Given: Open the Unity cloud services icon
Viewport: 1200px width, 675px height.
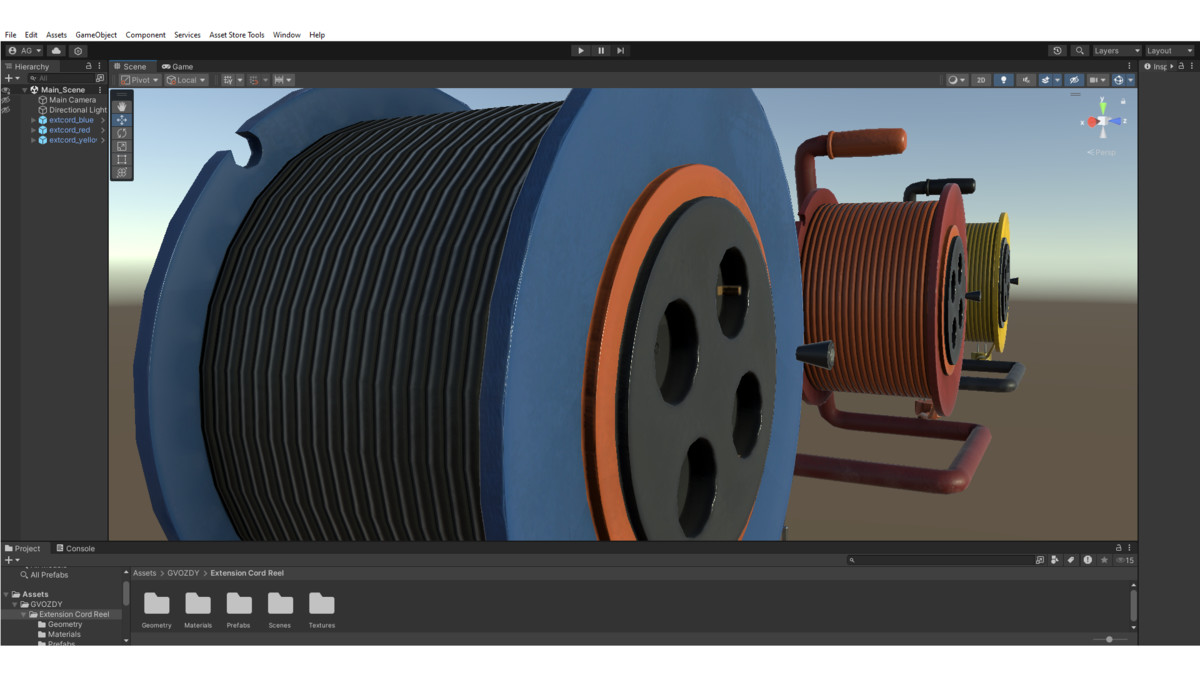Looking at the screenshot, I should [x=56, y=51].
